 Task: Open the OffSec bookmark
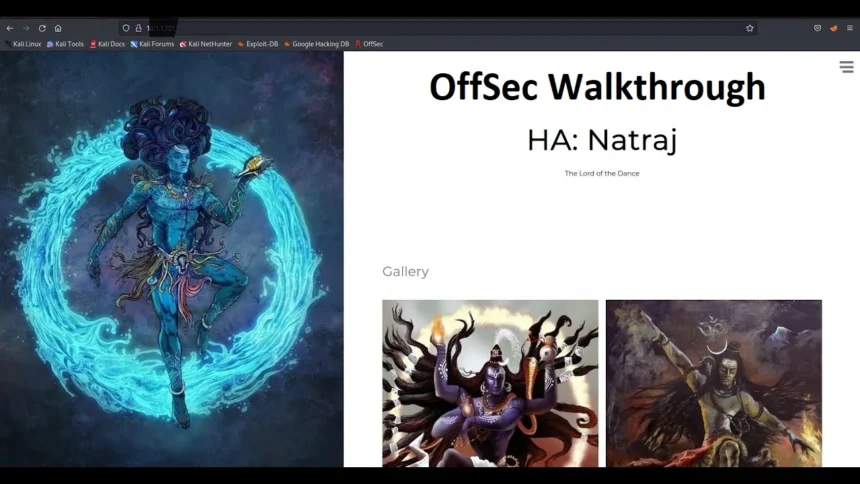click(369, 44)
